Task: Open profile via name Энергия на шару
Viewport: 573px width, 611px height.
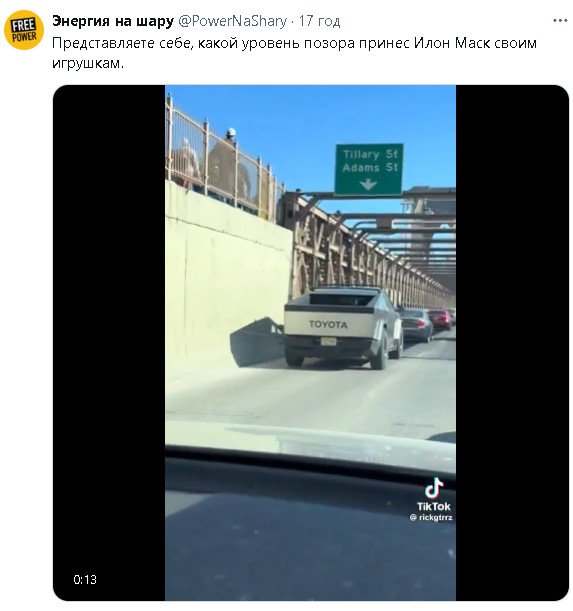Action: tap(113, 21)
